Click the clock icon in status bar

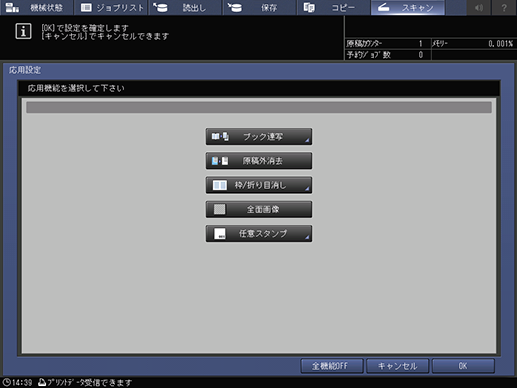(x=6, y=382)
